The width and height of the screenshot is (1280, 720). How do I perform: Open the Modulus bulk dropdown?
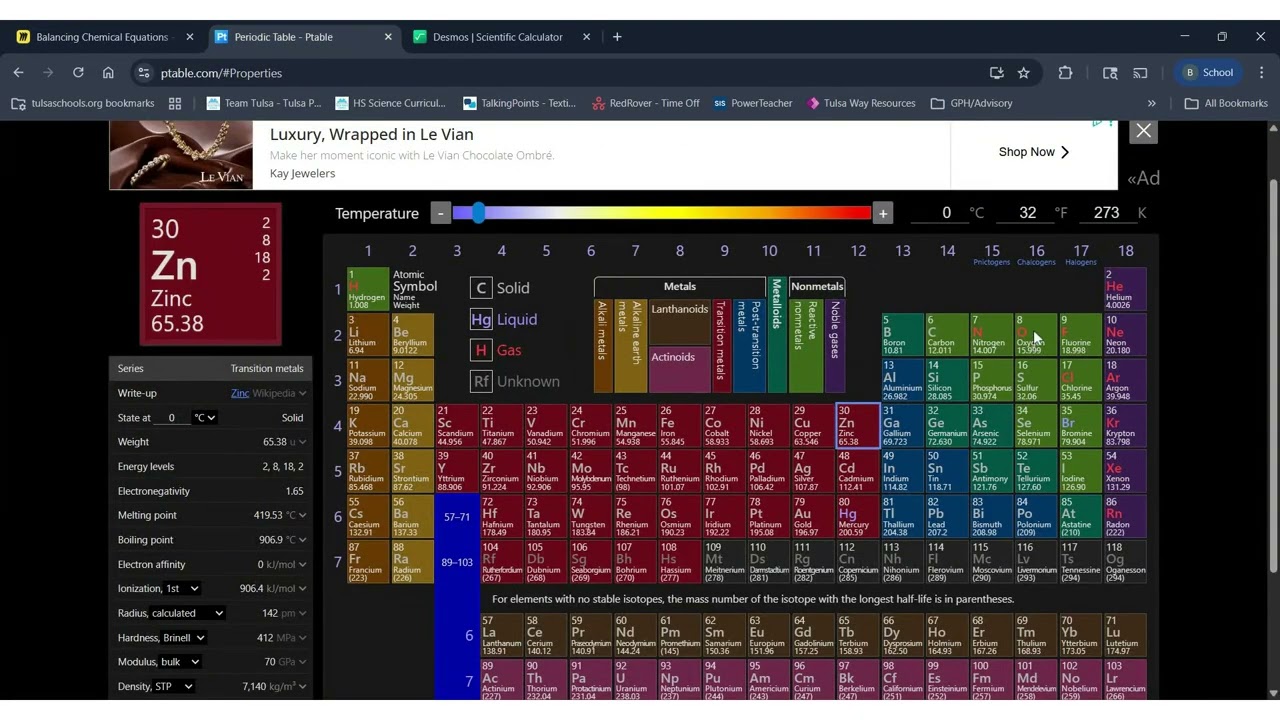(180, 662)
